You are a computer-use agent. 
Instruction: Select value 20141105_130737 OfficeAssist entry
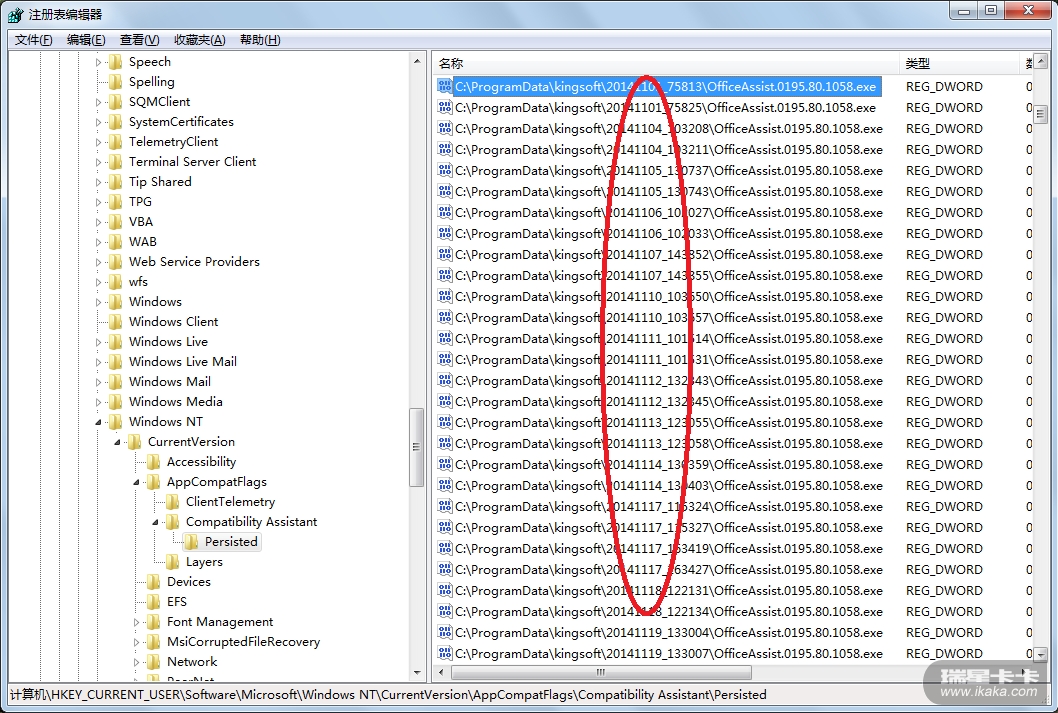click(x=669, y=171)
